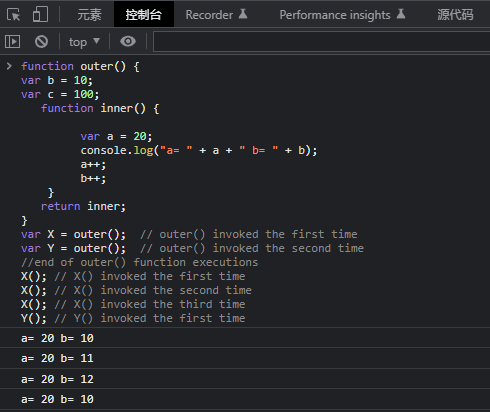The width and height of the screenshot is (490, 412).
Task: Click the live expression eye icon
Action: pos(128,41)
